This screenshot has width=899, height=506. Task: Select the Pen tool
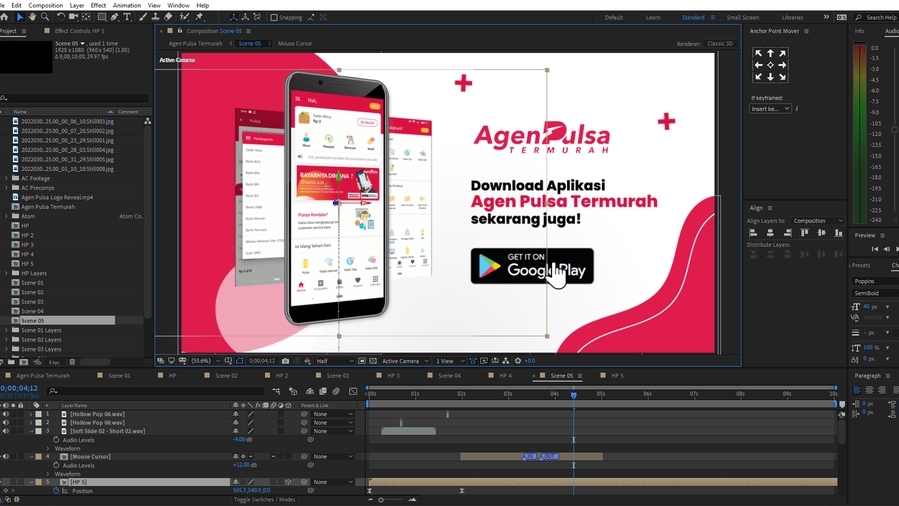(115, 17)
